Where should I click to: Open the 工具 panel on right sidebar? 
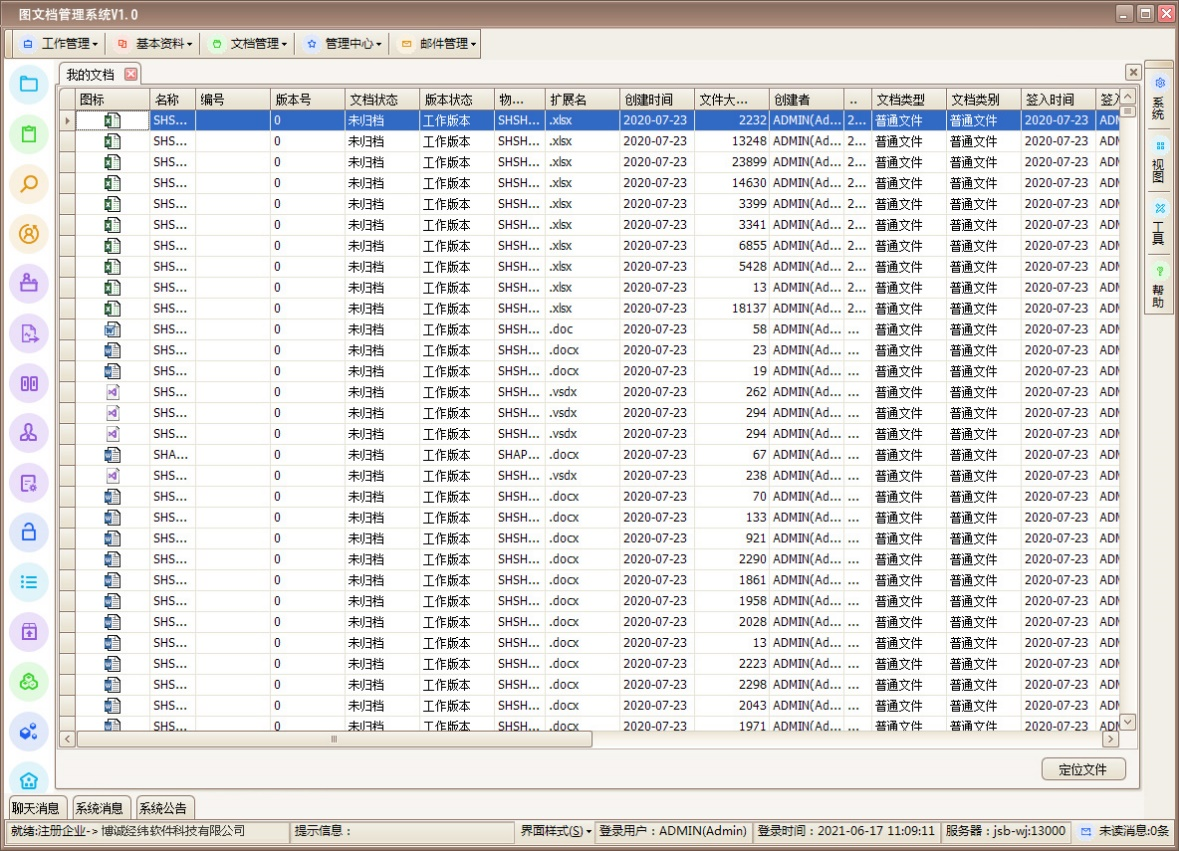coord(1159,223)
